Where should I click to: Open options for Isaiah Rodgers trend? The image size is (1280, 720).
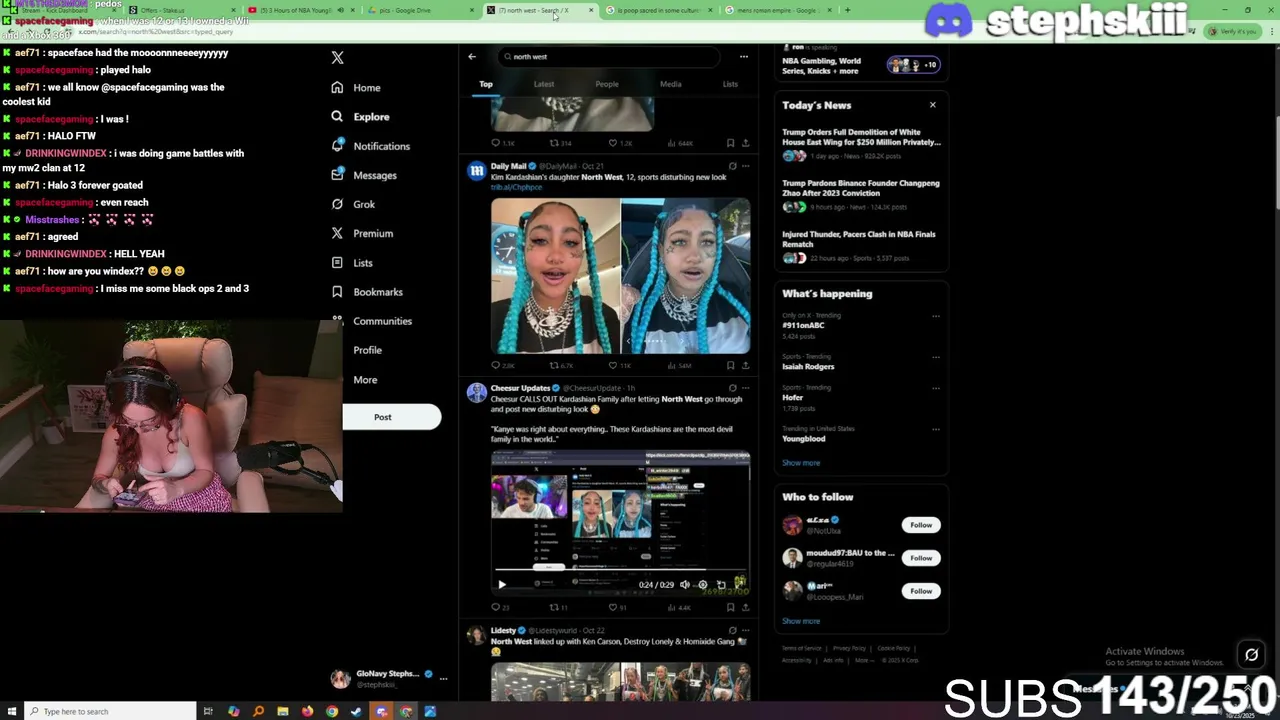(936, 357)
